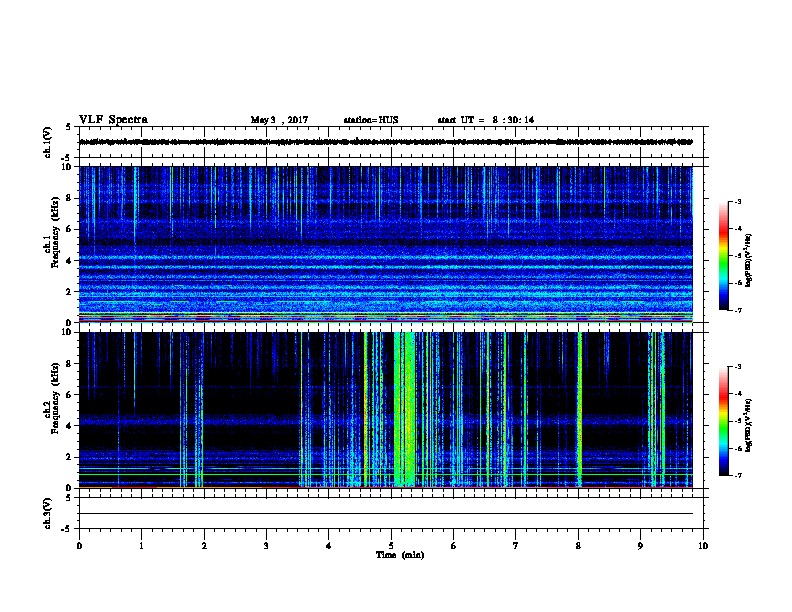Click the "ch.1(V)" vertical axis label

click(48, 142)
